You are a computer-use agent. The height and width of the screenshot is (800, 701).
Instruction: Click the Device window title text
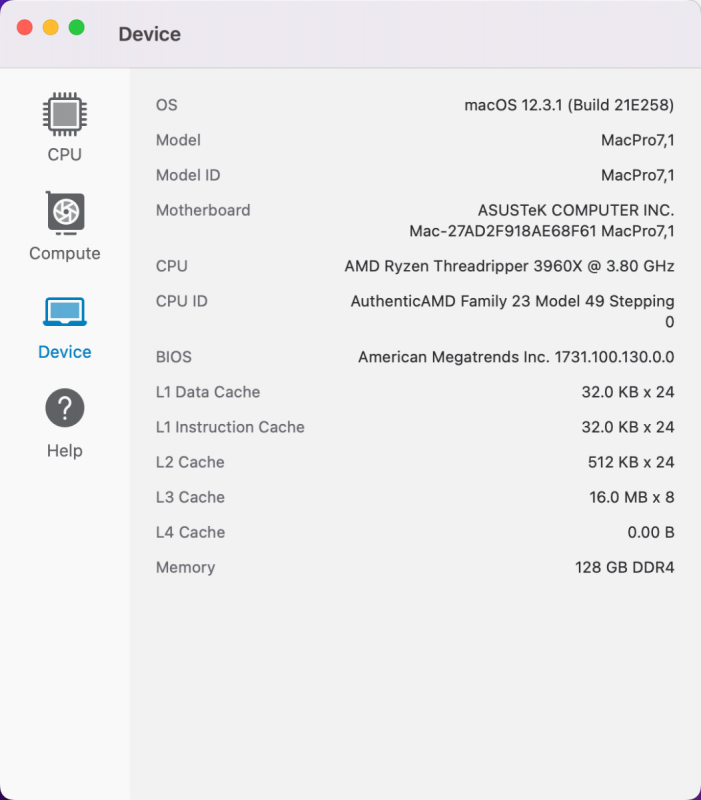pyautogui.click(x=149, y=34)
